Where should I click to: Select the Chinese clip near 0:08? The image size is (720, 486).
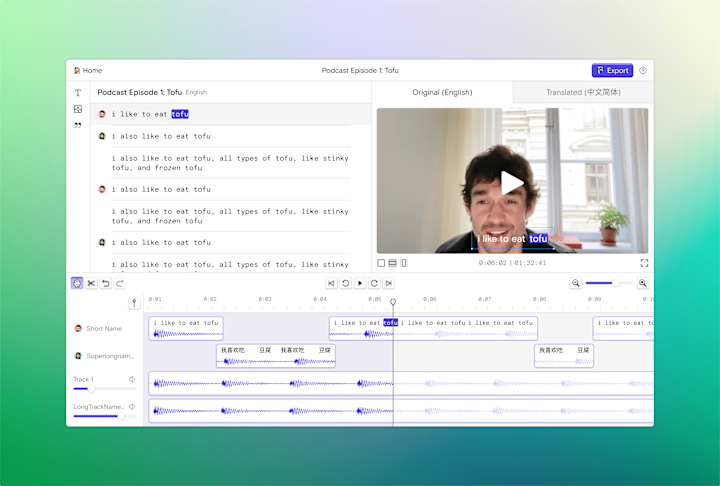(564, 356)
